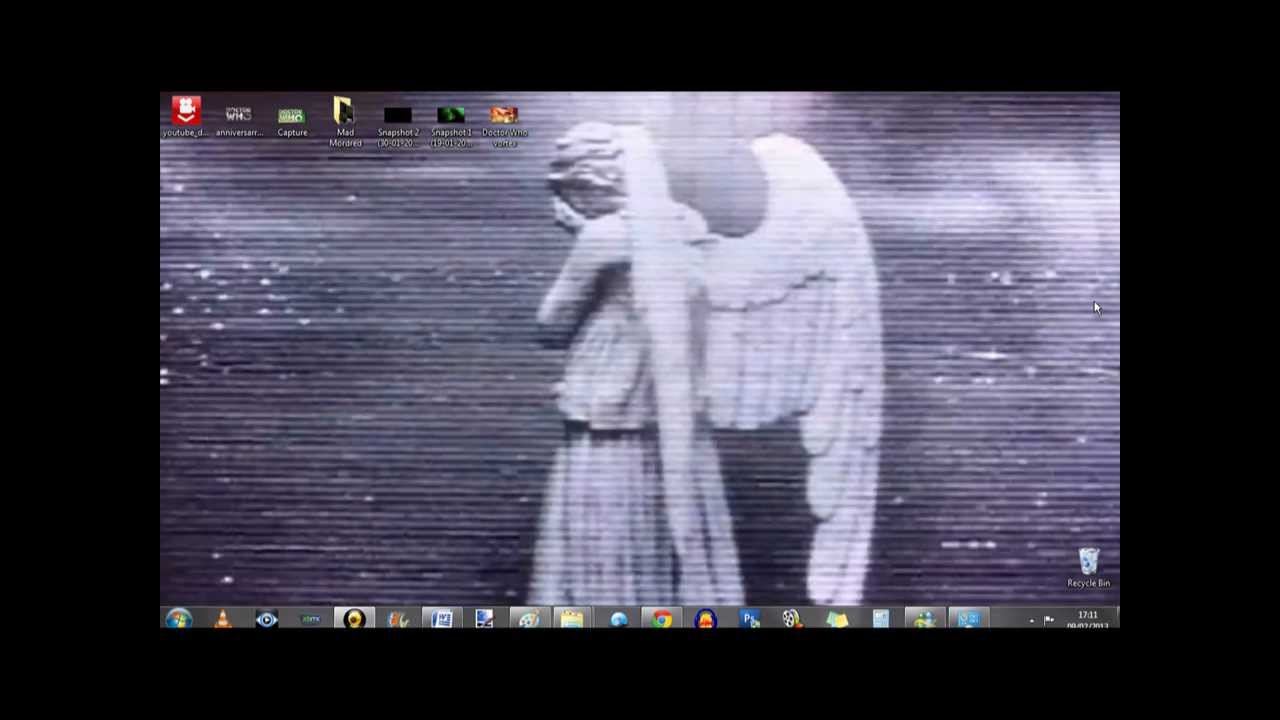The height and width of the screenshot is (720, 1280).
Task: Open the Doctor Who vortex desktop file
Action: coord(504,118)
